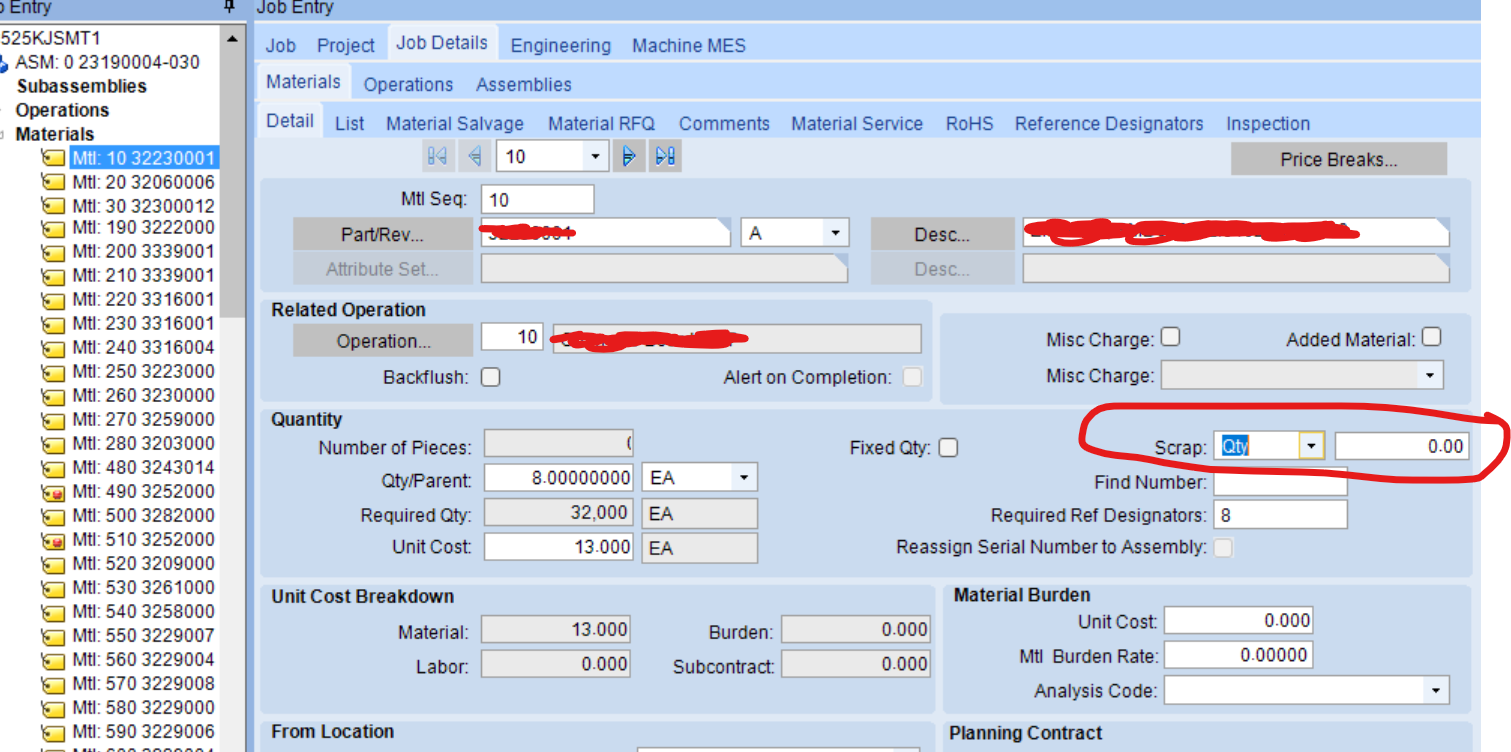This screenshot has height=752, width=1511.
Task: Switch to the Comments tab
Action: (724, 124)
